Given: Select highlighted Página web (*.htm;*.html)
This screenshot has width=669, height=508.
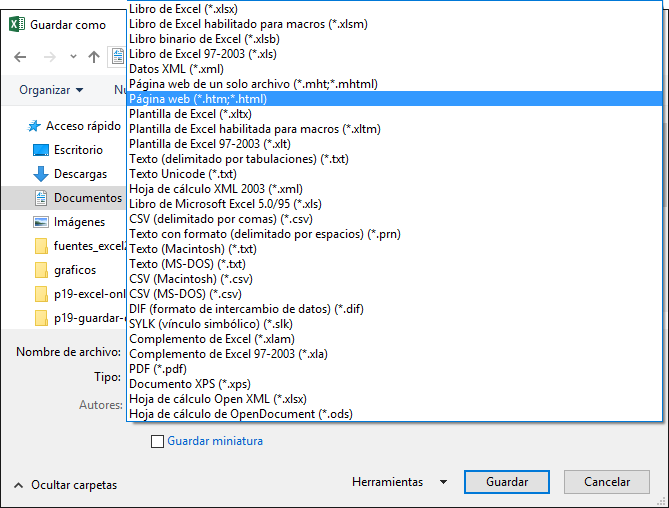Looking at the screenshot, I should pos(395,99).
